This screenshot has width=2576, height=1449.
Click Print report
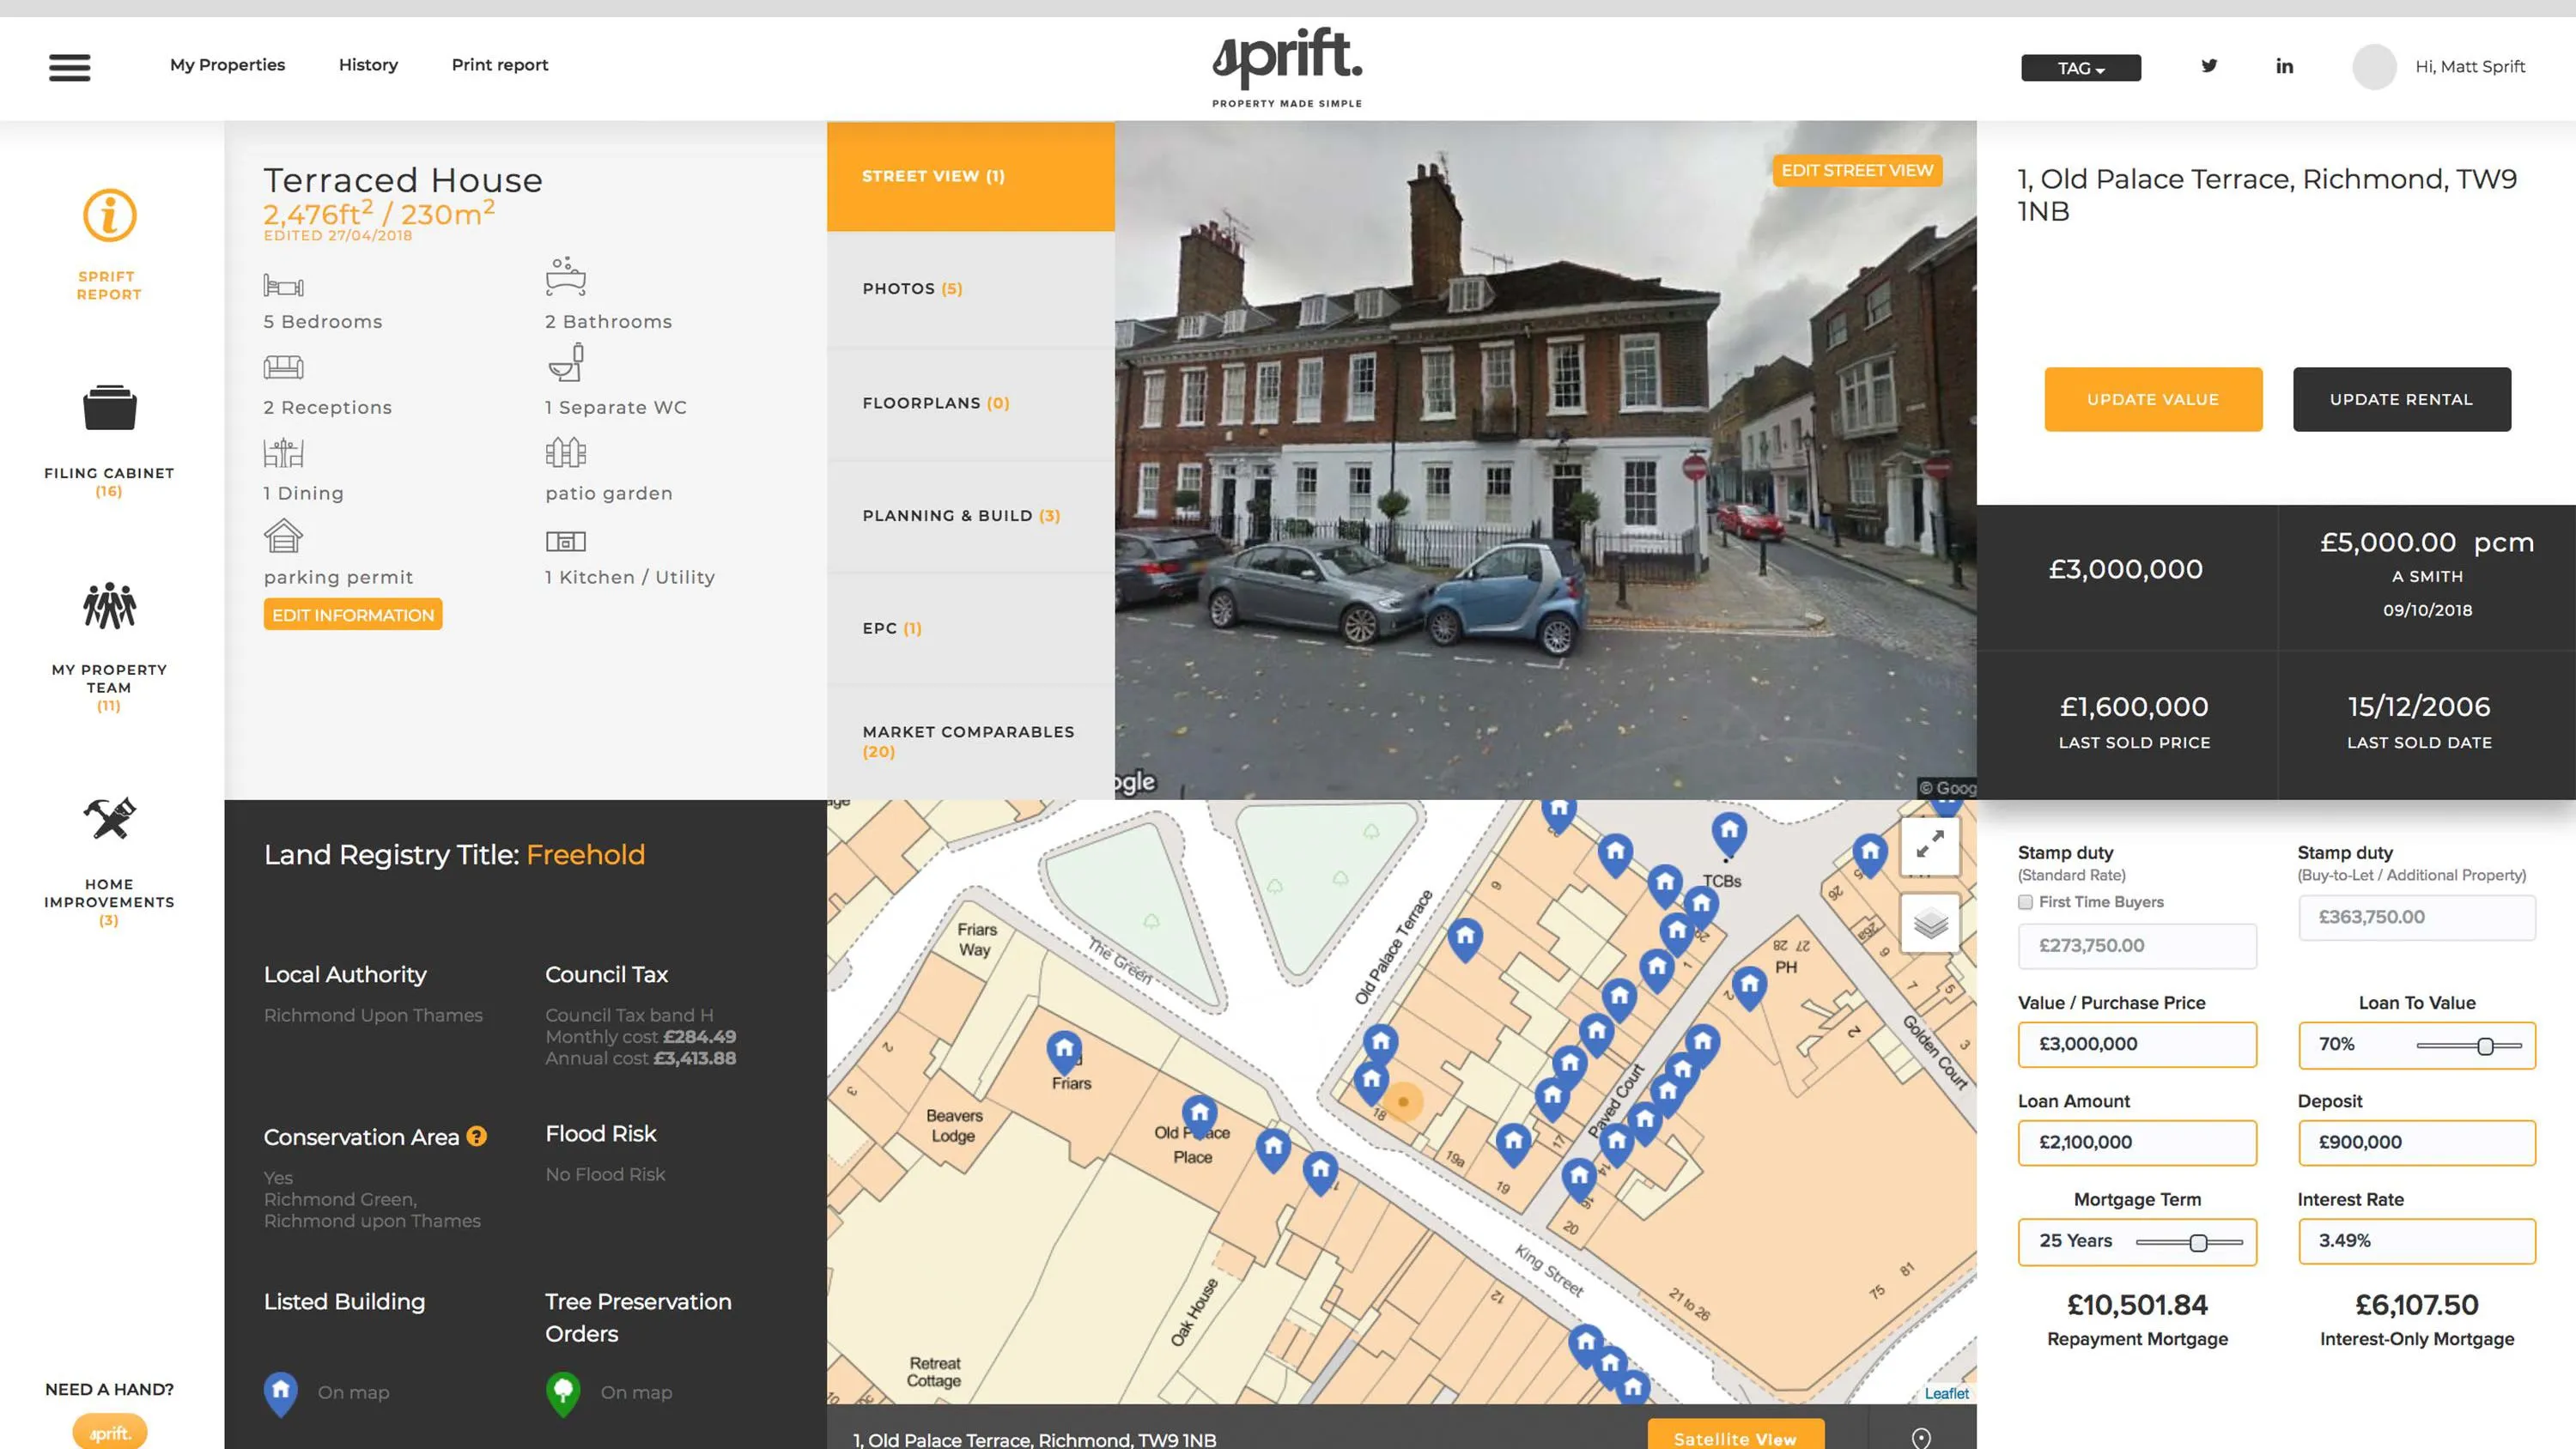click(500, 65)
